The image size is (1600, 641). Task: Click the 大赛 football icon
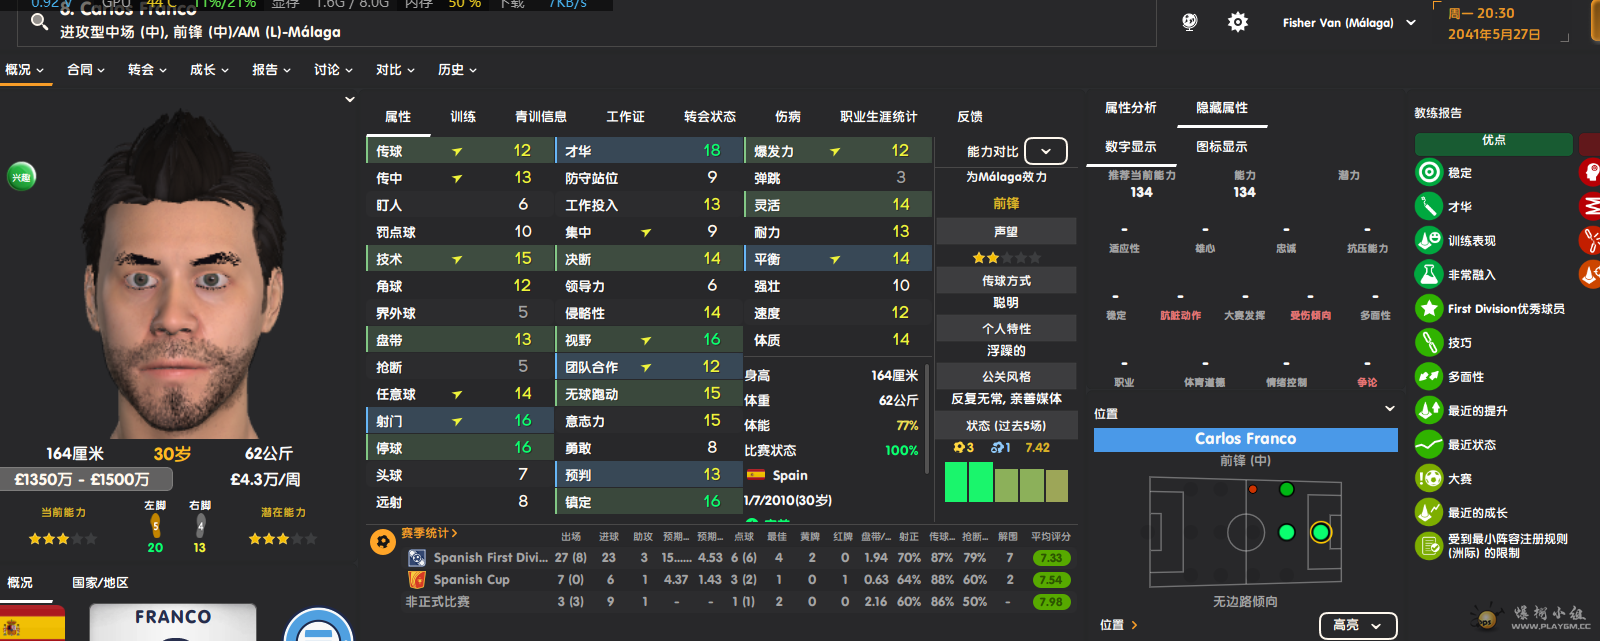pos(1429,478)
